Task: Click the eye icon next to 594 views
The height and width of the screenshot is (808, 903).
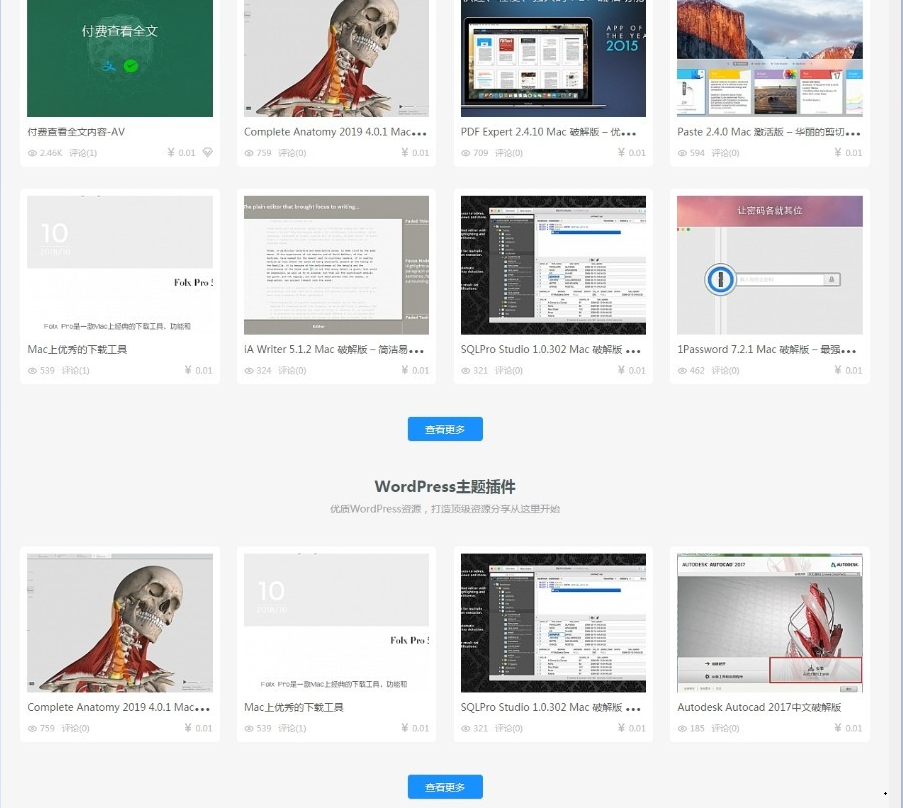Action: pos(682,153)
